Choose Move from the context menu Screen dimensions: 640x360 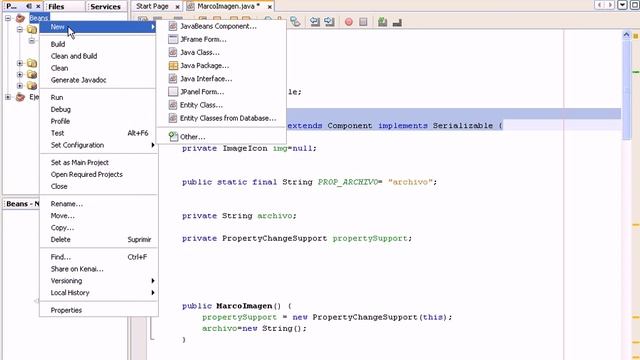point(98,216)
